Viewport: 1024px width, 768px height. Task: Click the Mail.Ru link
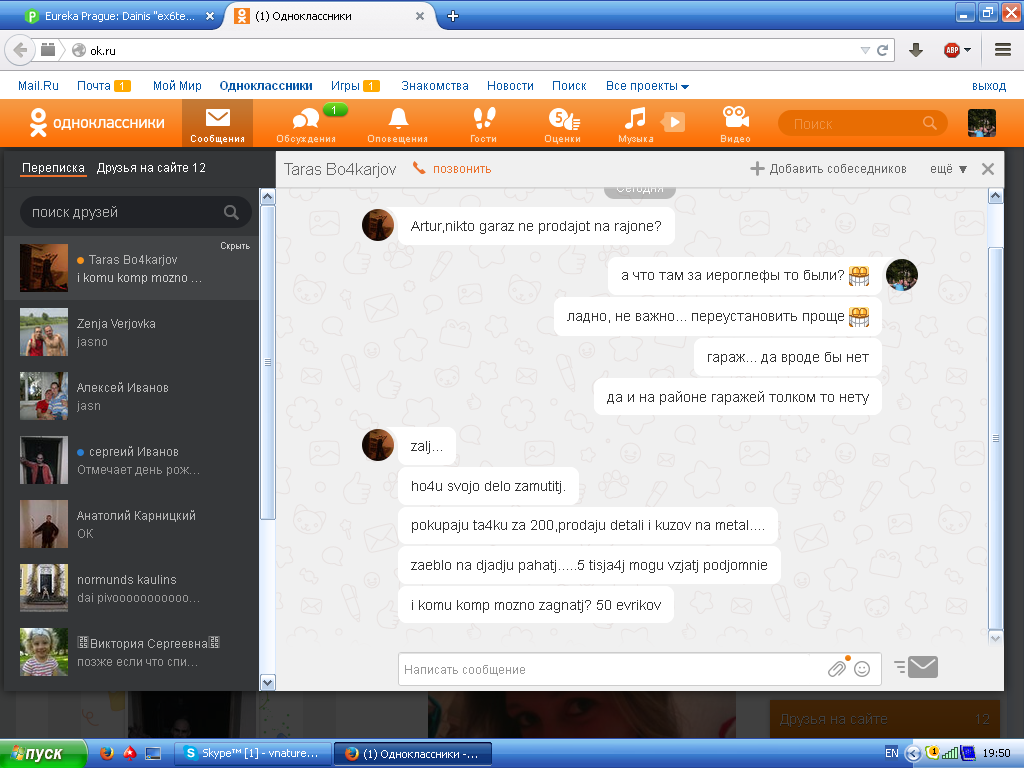tap(38, 86)
